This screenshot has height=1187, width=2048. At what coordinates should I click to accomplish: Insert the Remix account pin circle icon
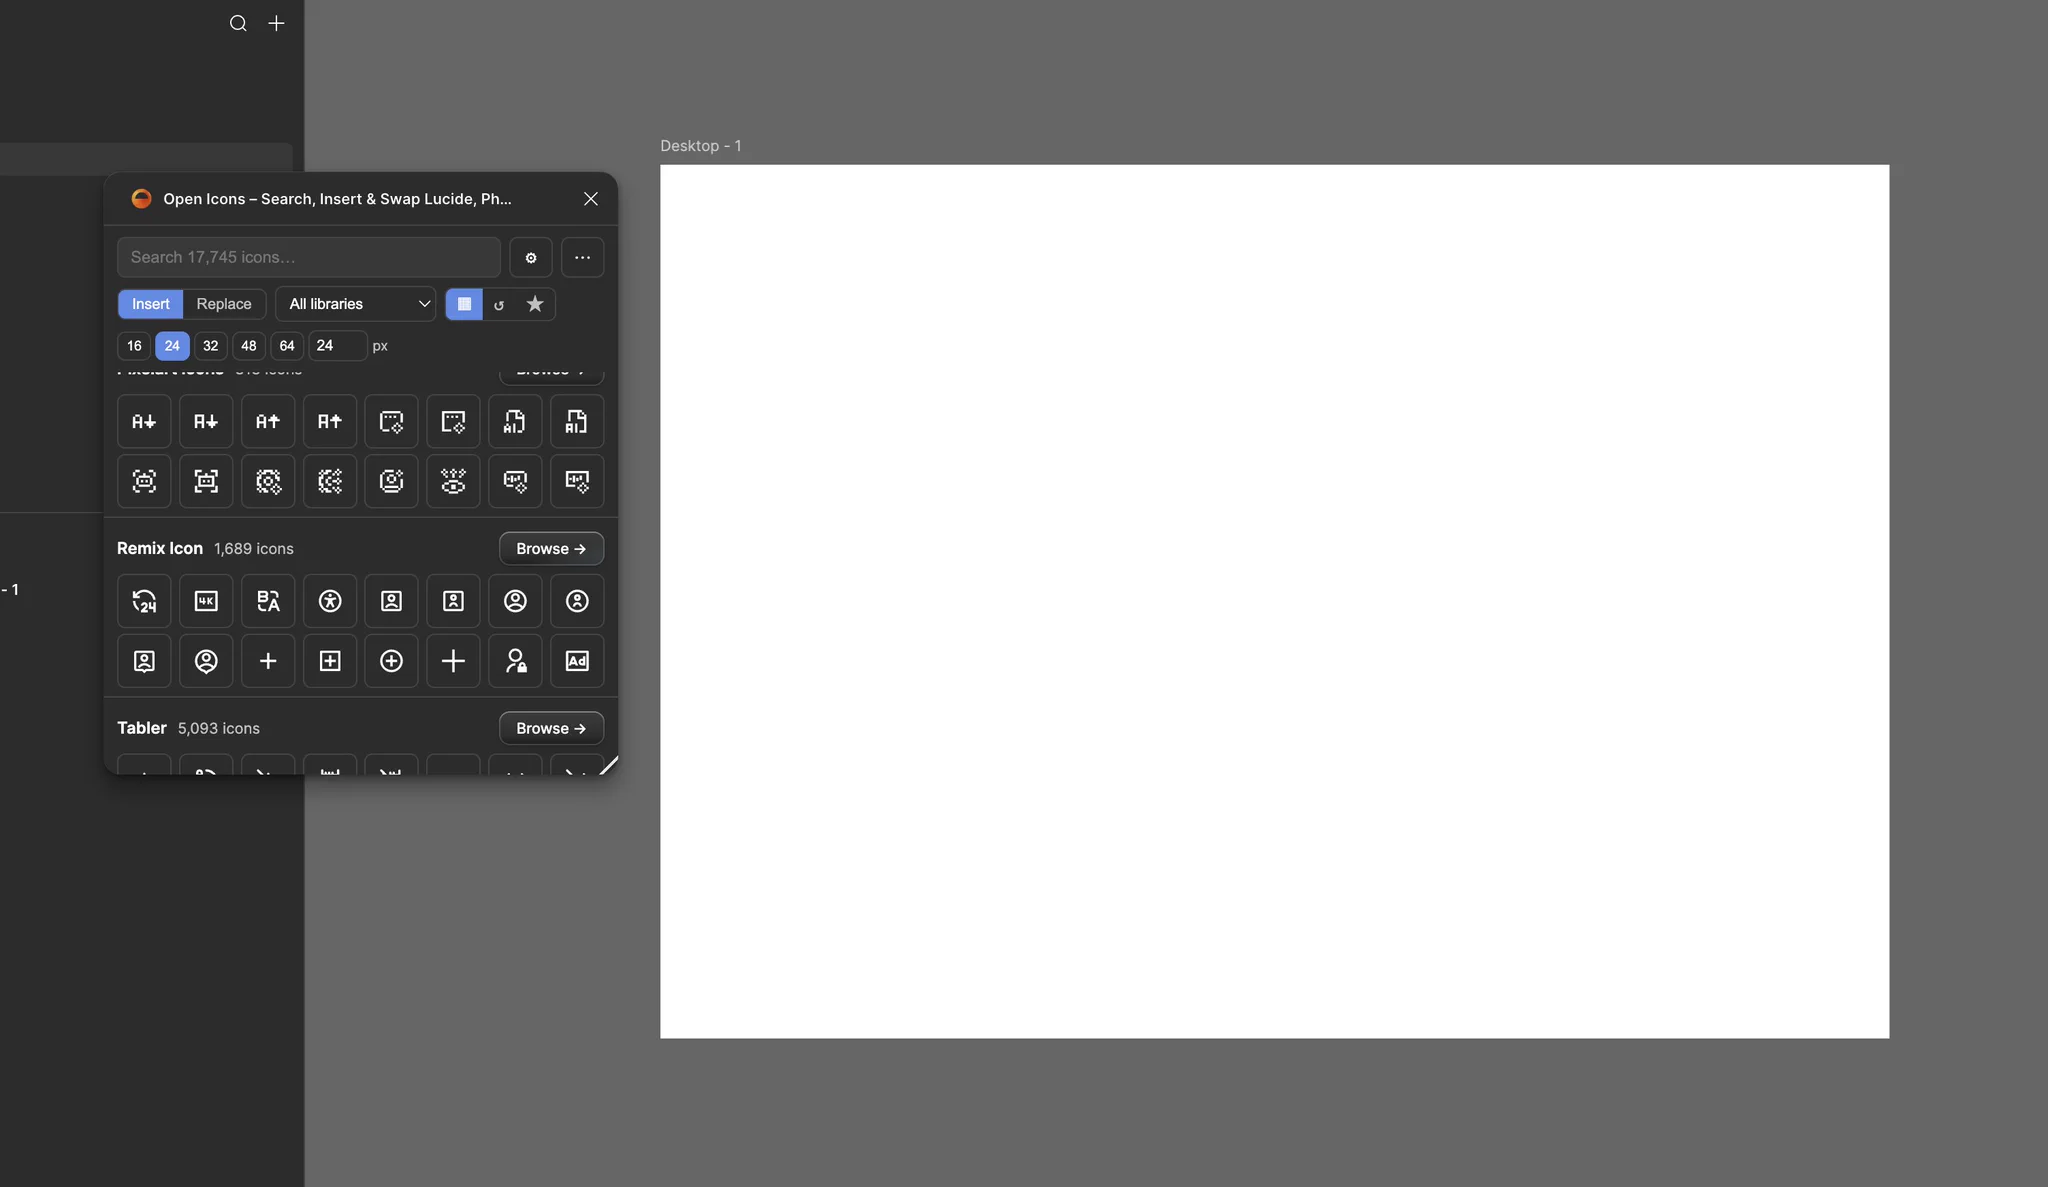tap(206, 661)
